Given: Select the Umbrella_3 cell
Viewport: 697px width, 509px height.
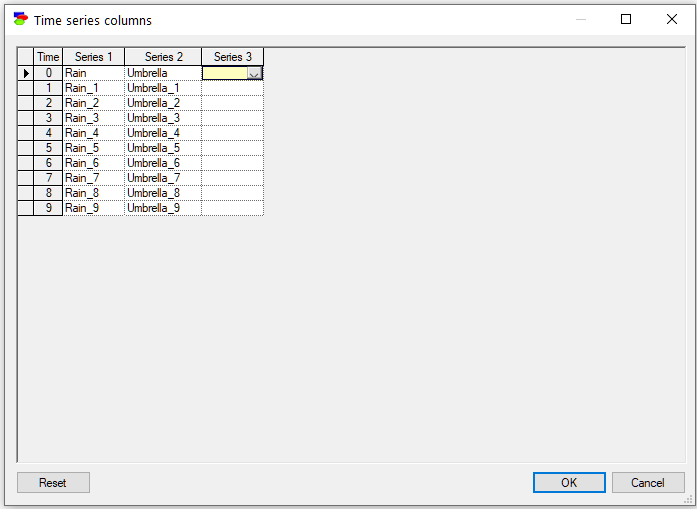Looking at the screenshot, I should point(163,118).
